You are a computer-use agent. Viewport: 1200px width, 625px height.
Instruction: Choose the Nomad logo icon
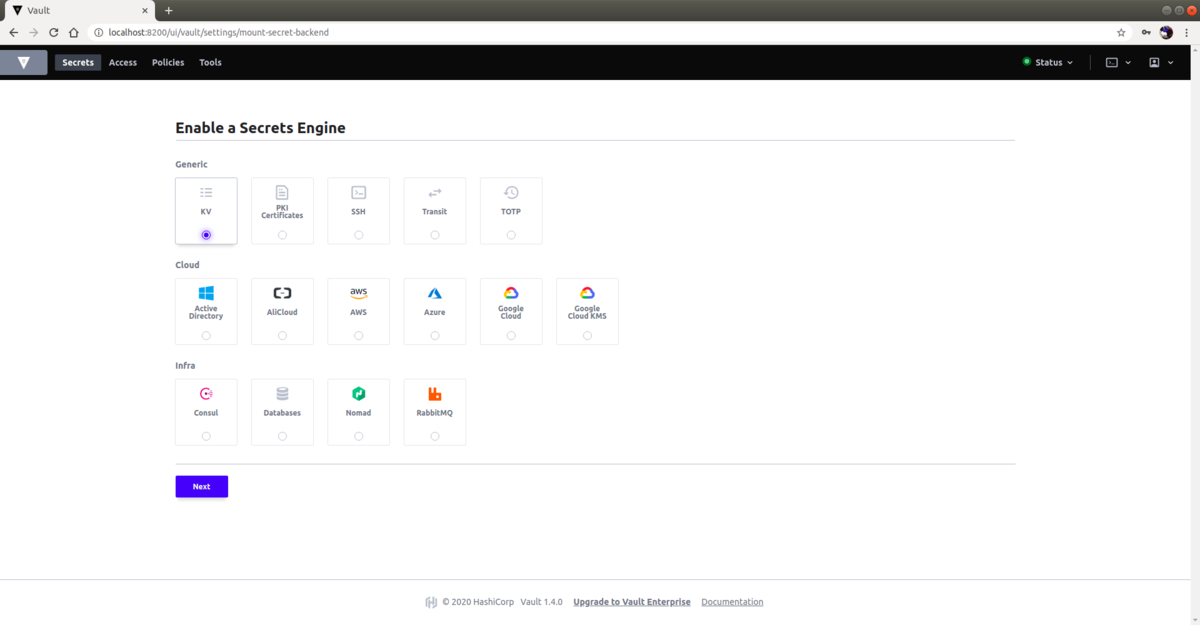[358, 394]
